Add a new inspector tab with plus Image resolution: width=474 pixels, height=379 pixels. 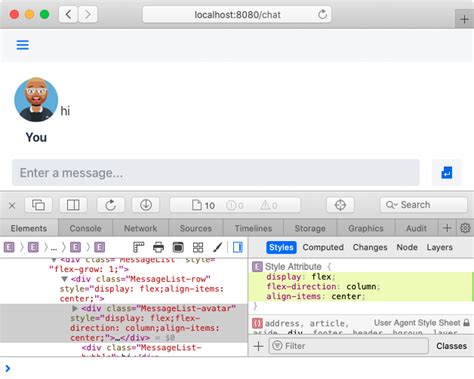click(x=447, y=228)
